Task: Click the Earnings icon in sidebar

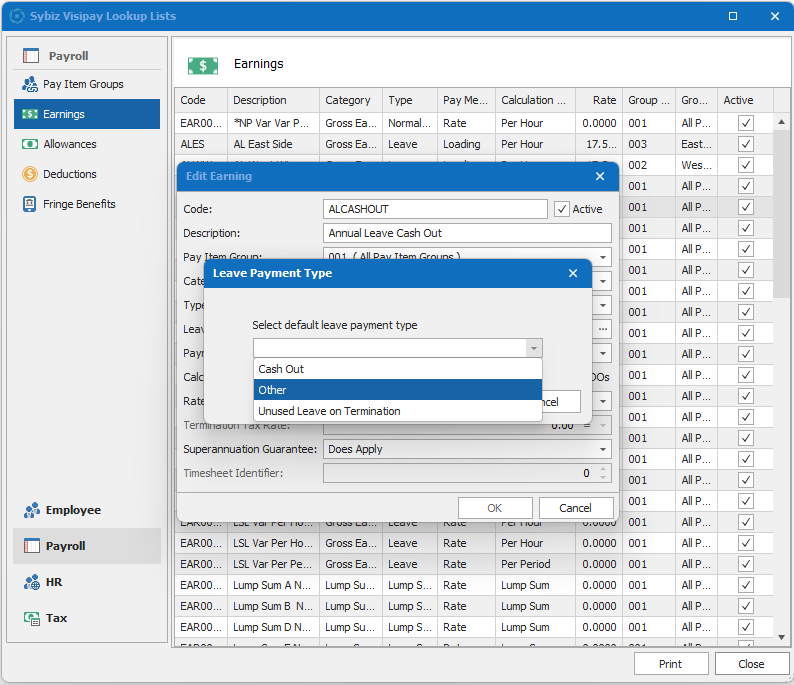Action: click(x=30, y=114)
